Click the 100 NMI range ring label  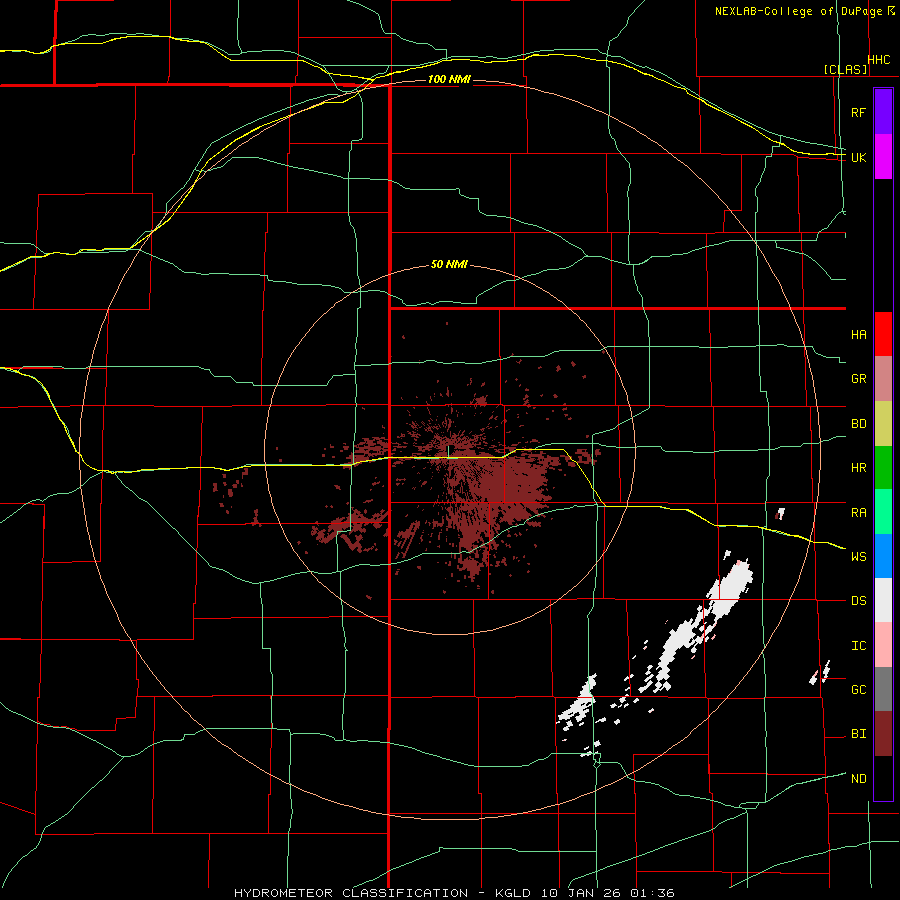(449, 79)
